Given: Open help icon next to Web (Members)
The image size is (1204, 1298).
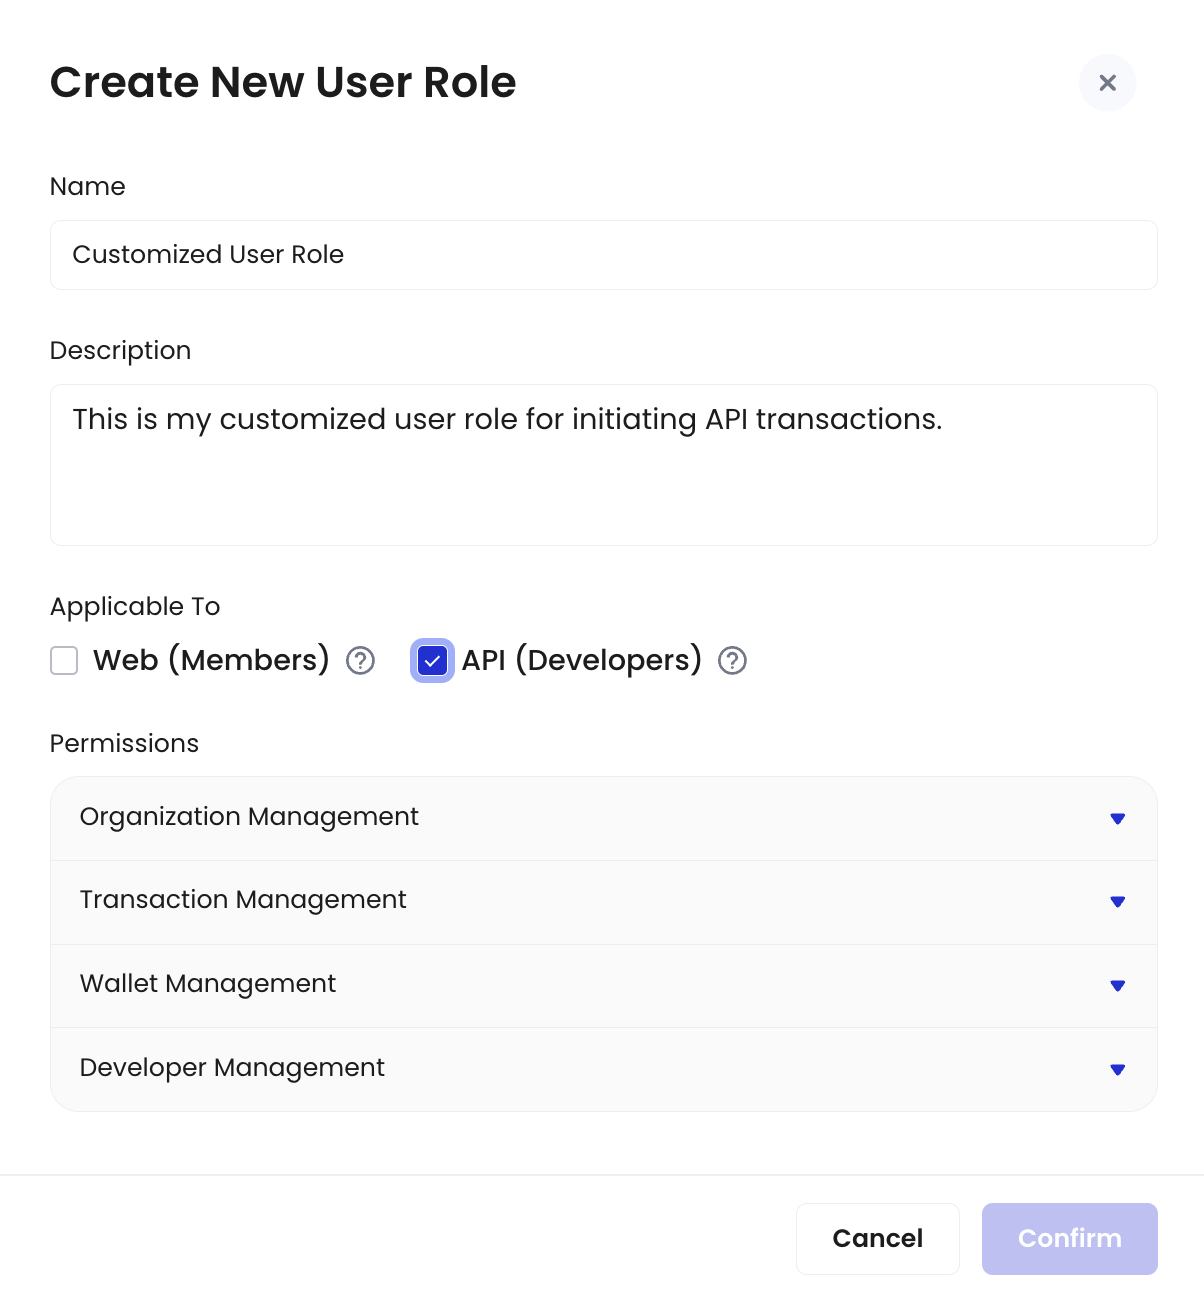Looking at the screenshot, I should coord(360,661).
